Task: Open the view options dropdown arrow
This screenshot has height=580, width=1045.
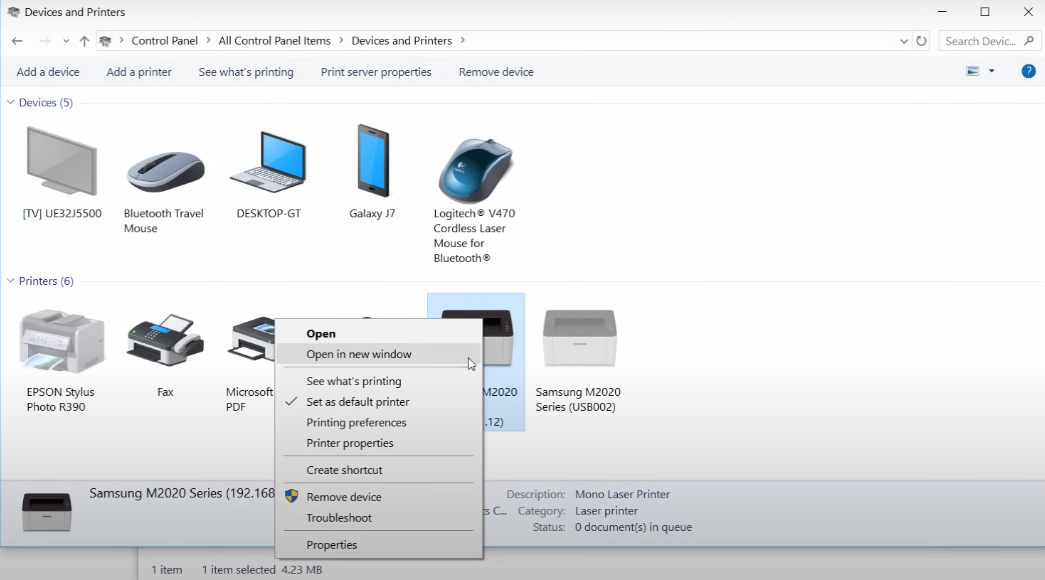Action: tap(992, 71)
